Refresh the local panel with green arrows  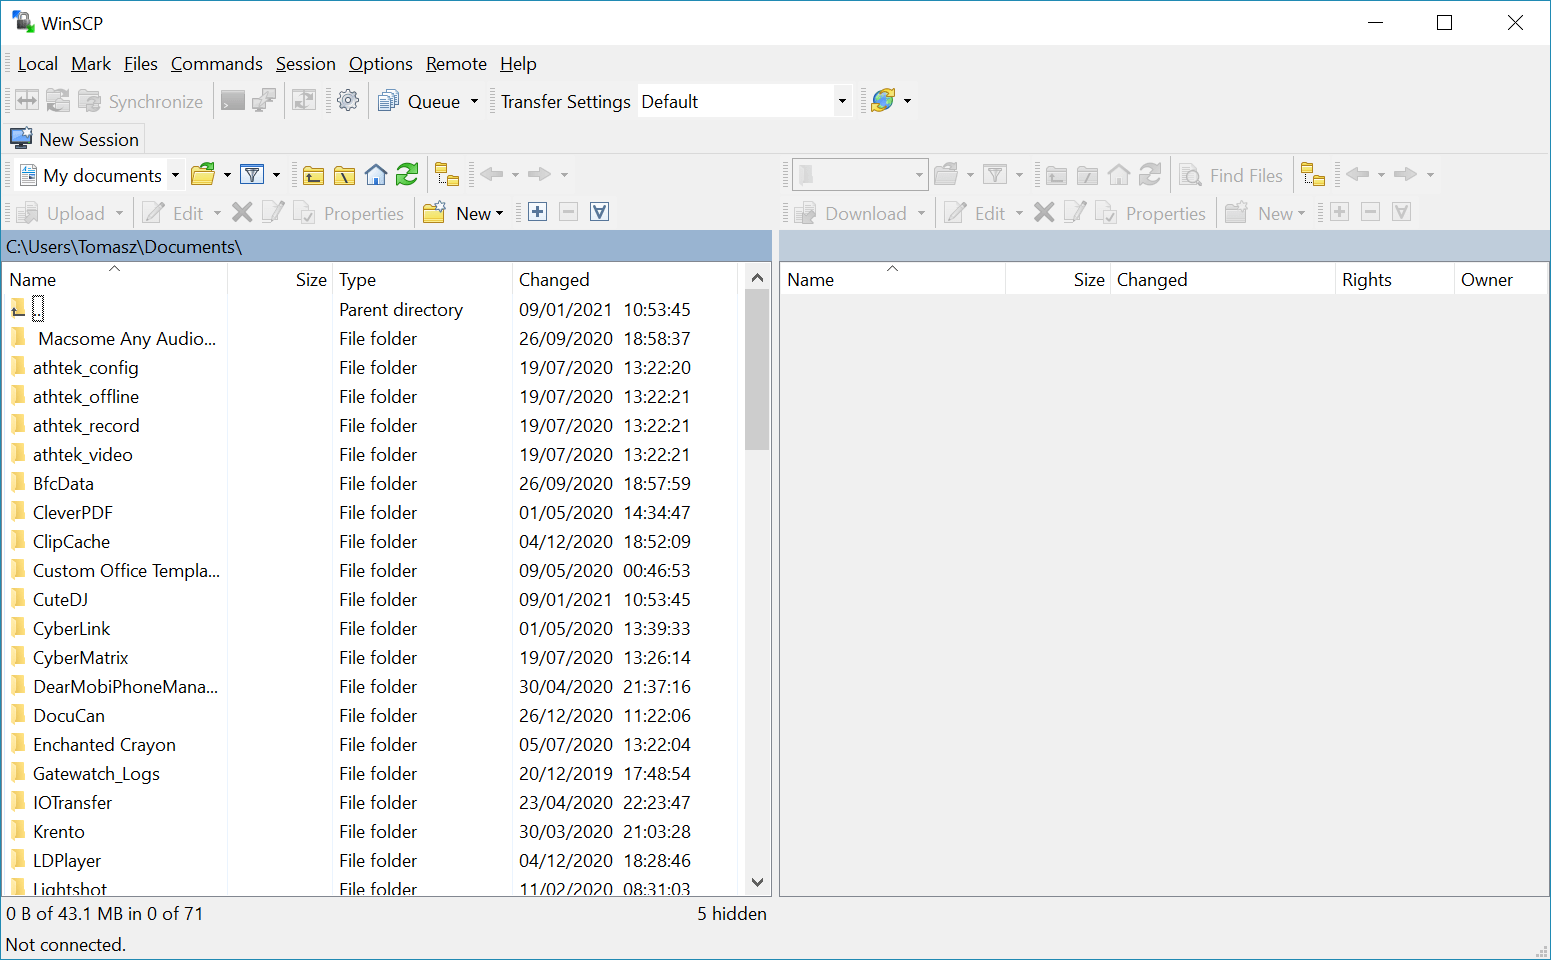(x=407, y=175)
